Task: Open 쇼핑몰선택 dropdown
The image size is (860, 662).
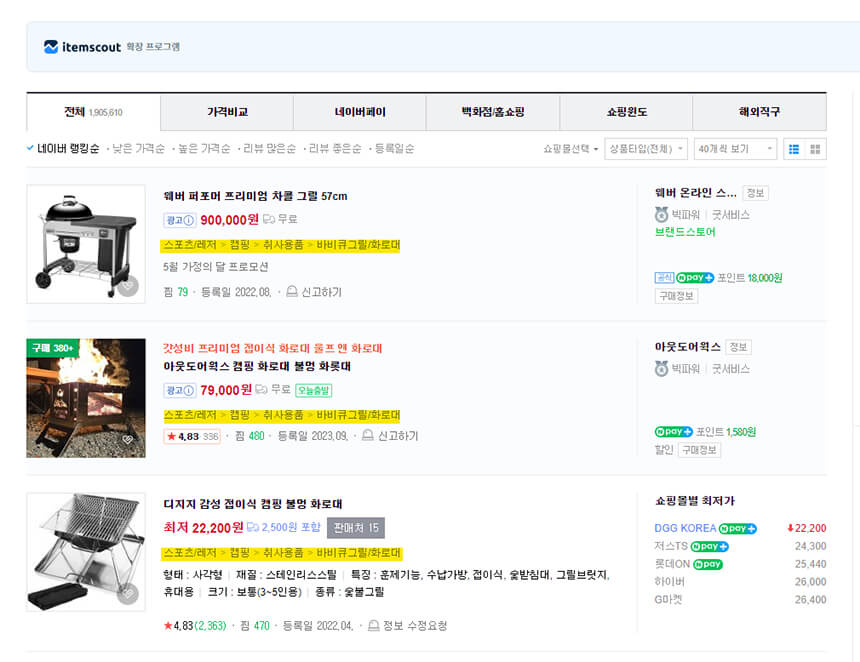Action: tap(570, 149)
